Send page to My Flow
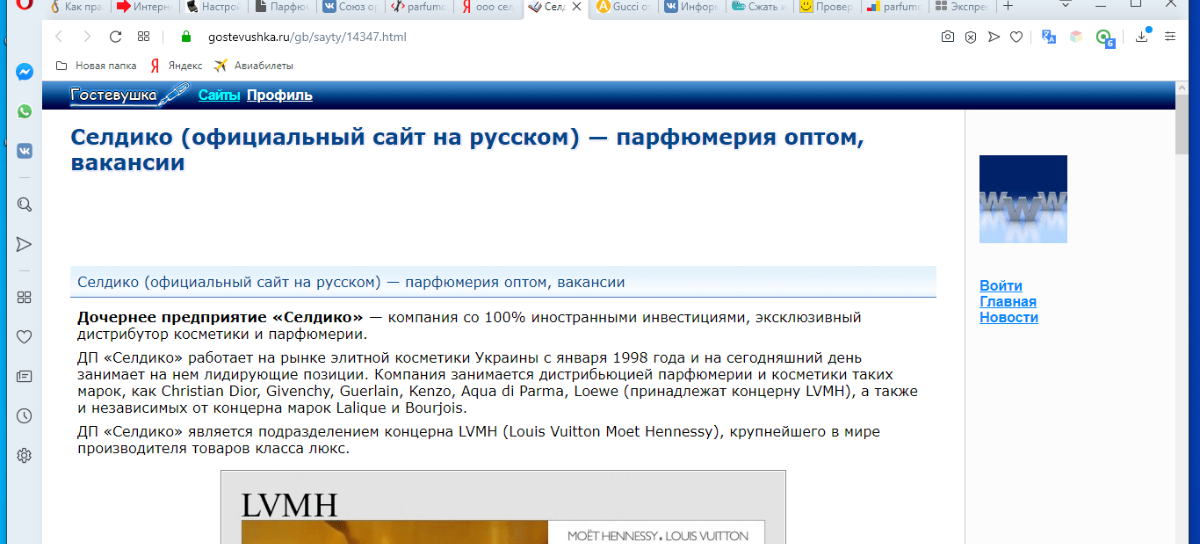The height and width of the screenshot is (544, 1200). coord(993,37)
